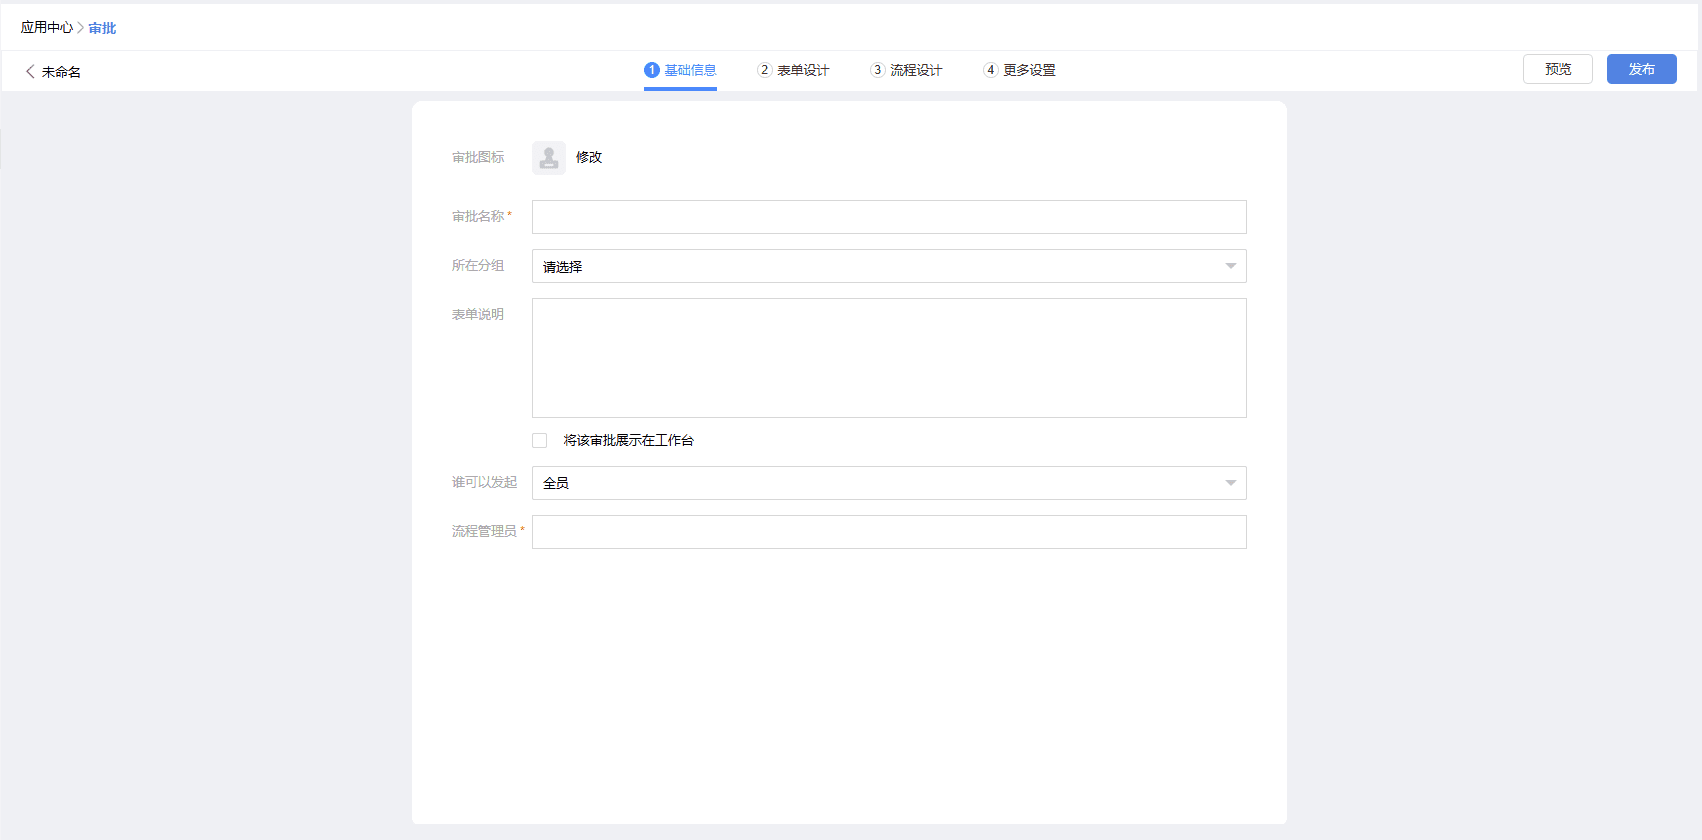This screenshot has height=840, width=1702.
Task: Click 应用中心 in the breadcrumb
Action: [x=47, y=28]
